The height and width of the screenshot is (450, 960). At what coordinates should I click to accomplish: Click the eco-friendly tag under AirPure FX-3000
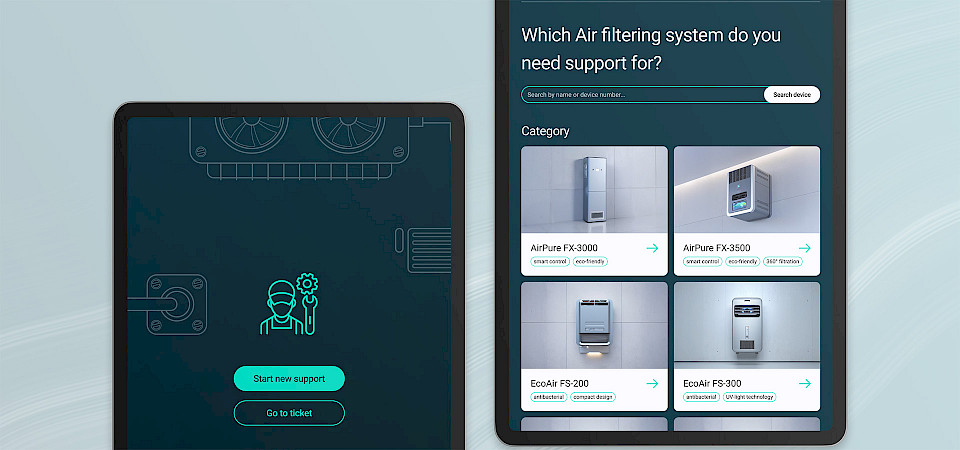590,261
